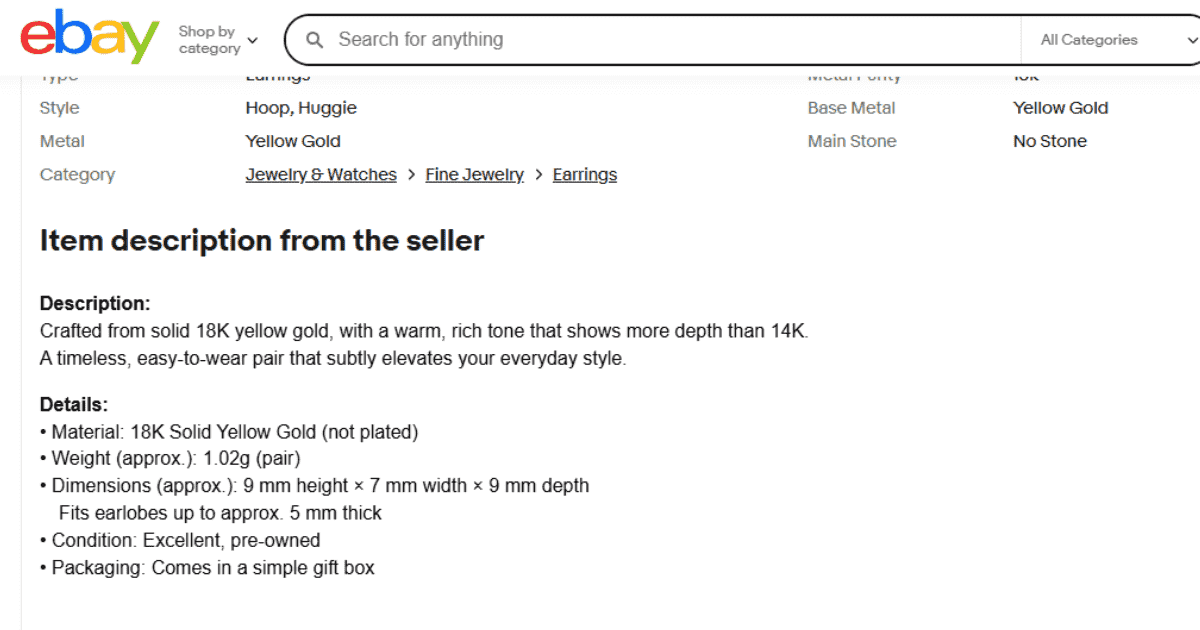This screenshot has width=1200, height=630.
Task: Select the Hoop, Huggie style value
Action: click(301, 108)
